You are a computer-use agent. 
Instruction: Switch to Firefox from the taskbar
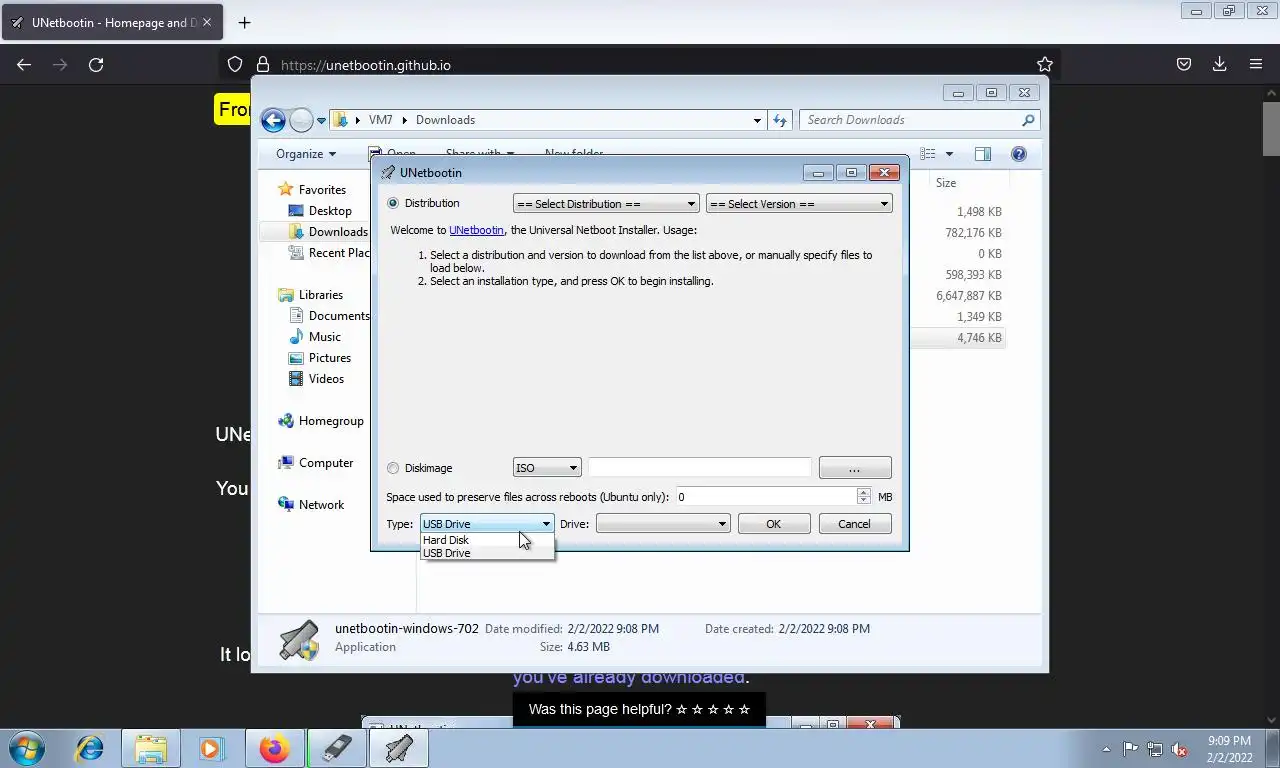coord(273,748)
